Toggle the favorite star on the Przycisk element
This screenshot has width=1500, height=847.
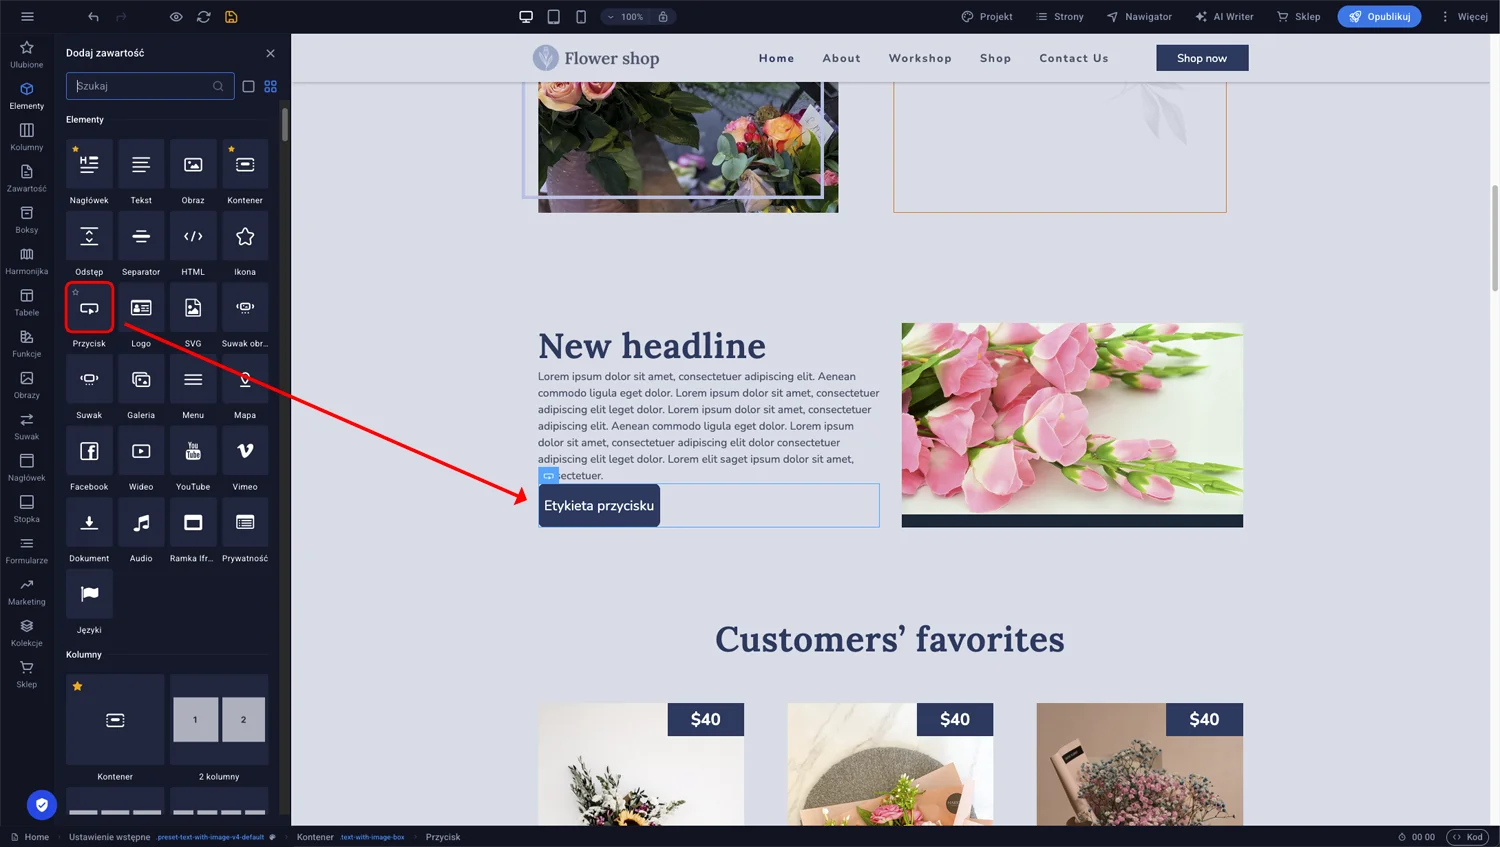click(x=76, y=292)
